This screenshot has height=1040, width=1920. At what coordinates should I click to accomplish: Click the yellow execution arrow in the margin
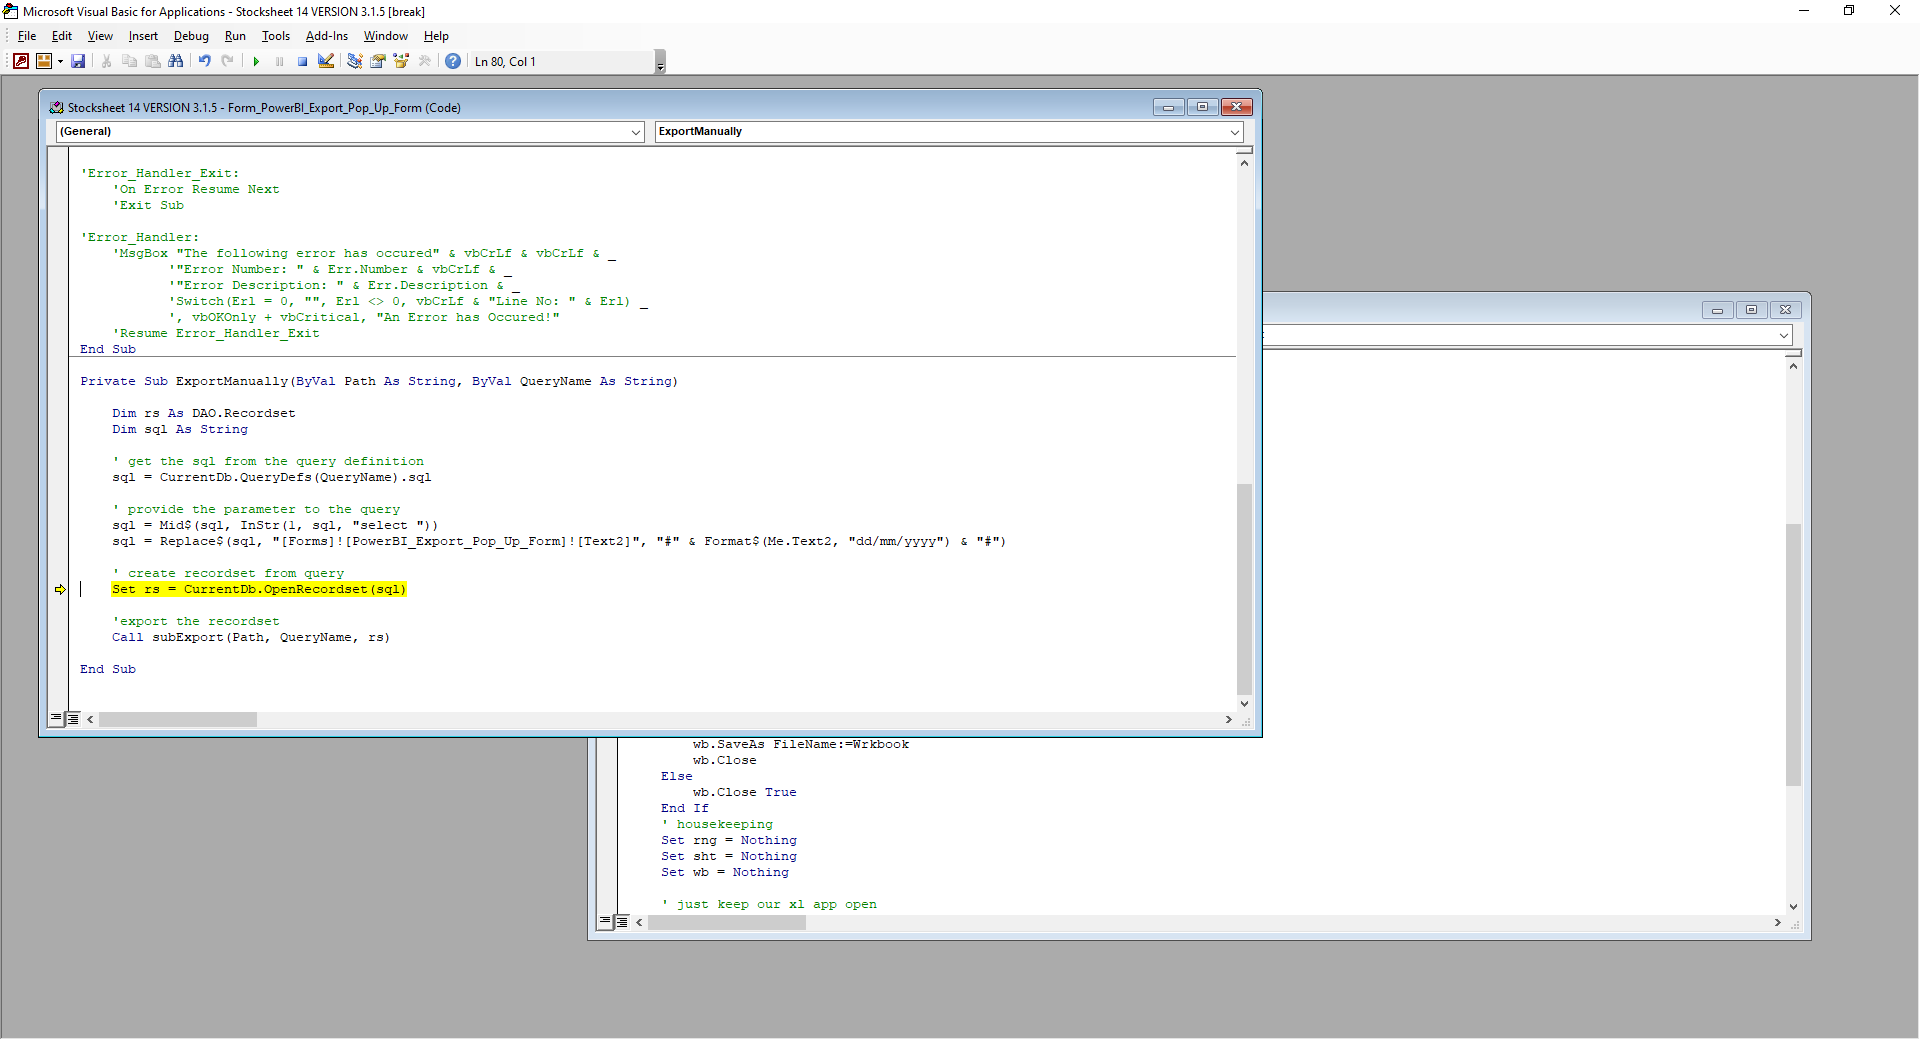[x=60, y=589]
